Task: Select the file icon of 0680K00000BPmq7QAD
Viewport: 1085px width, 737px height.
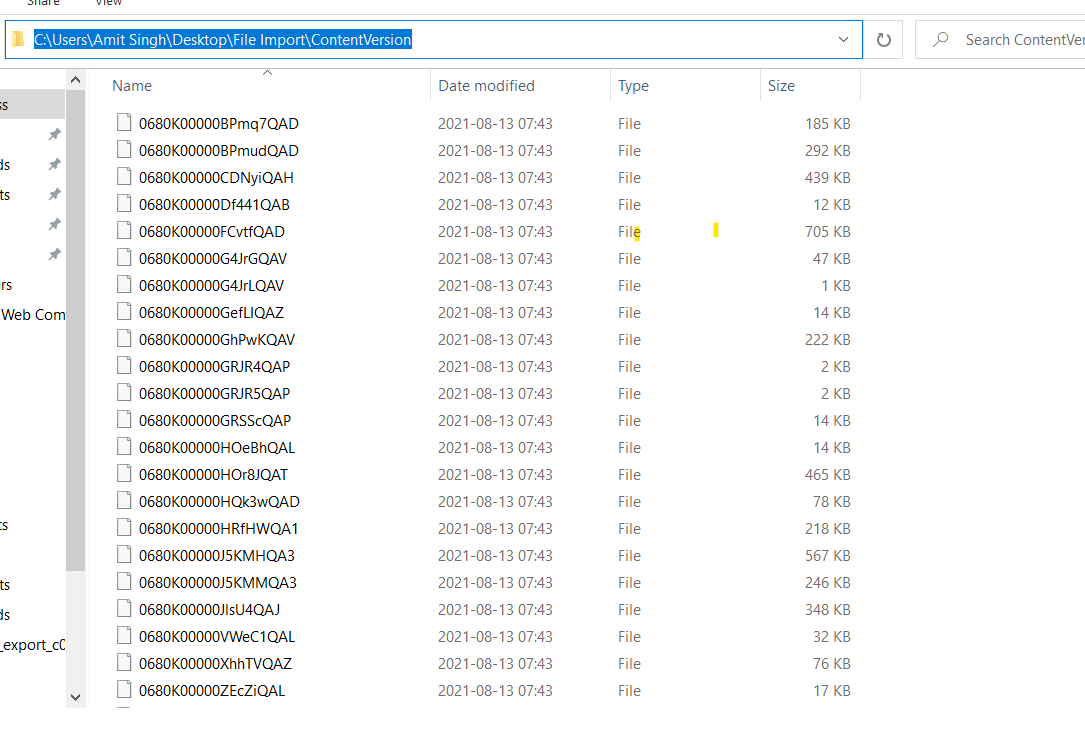Action: (124, 122)
